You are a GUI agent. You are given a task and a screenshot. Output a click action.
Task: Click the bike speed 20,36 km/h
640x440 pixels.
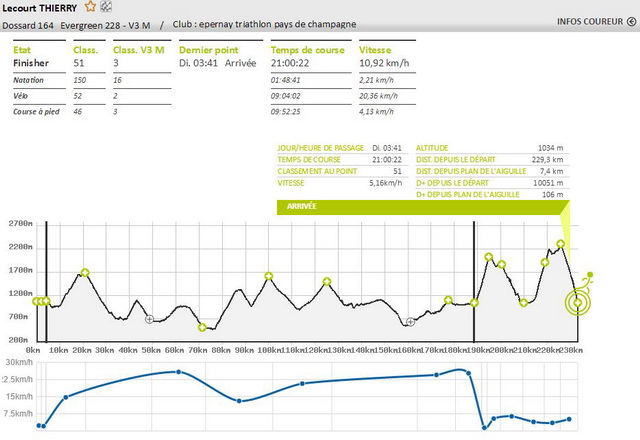(378, 96)
